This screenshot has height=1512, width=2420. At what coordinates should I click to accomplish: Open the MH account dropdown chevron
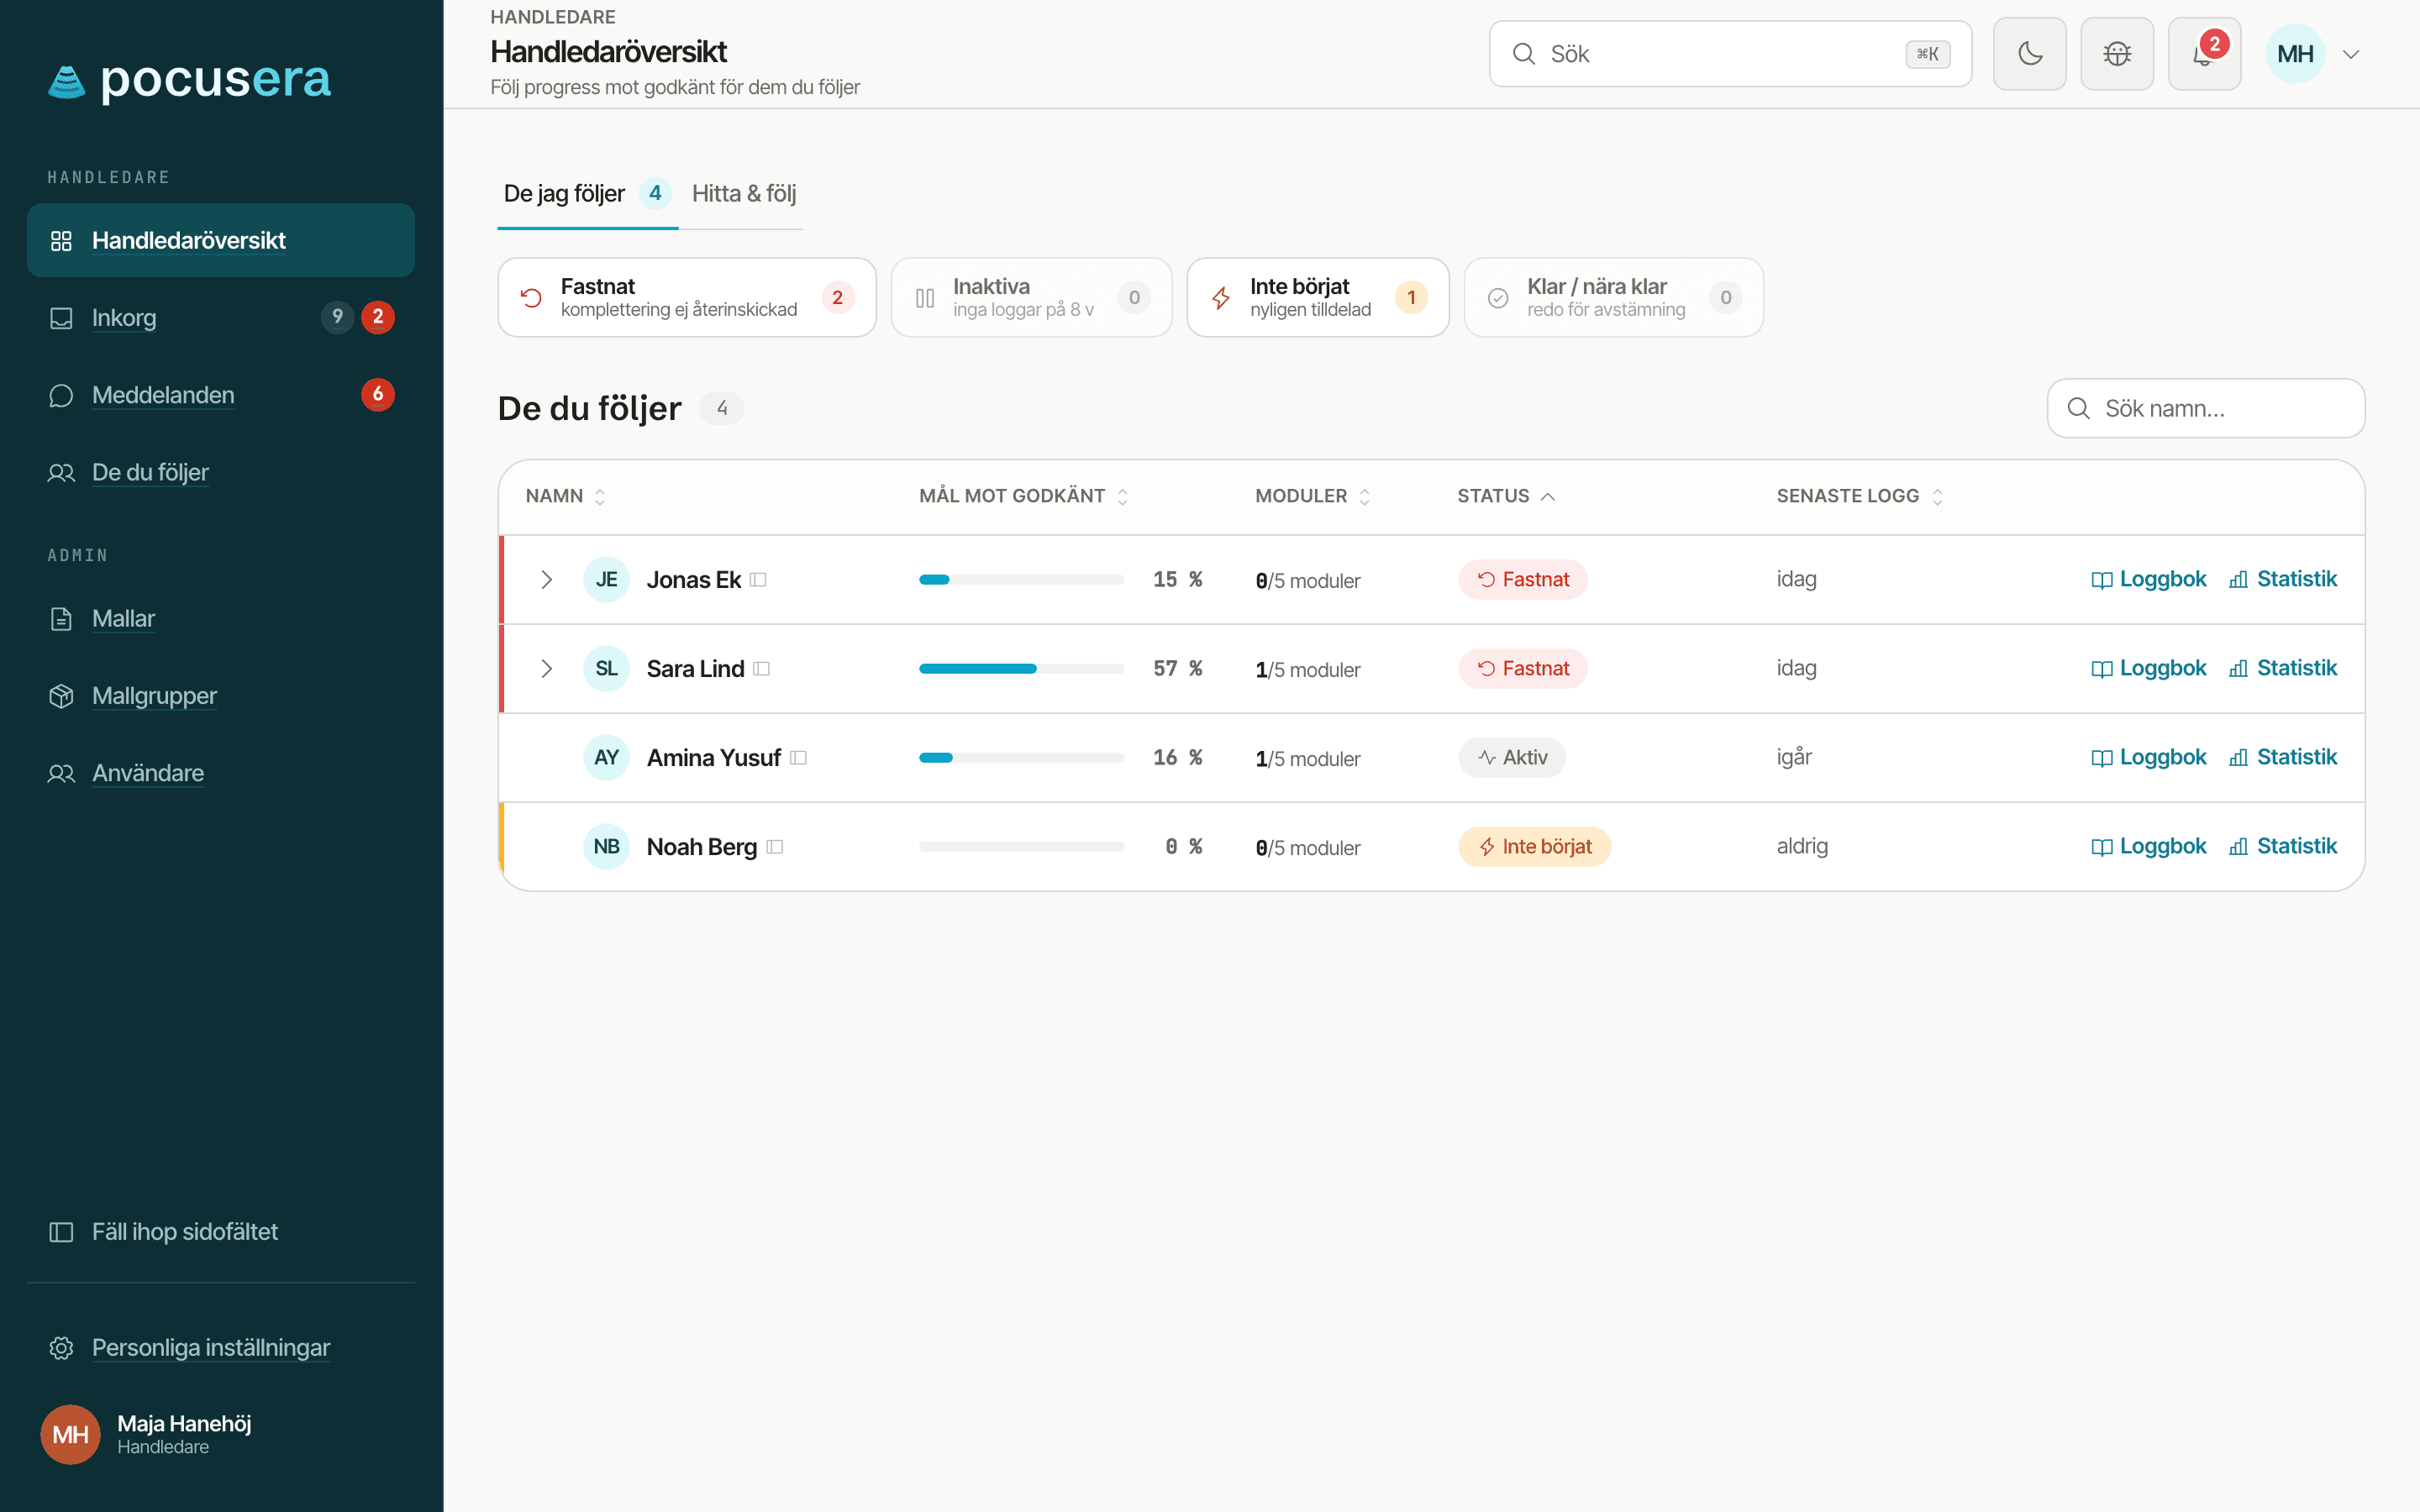coord(2351,54)
